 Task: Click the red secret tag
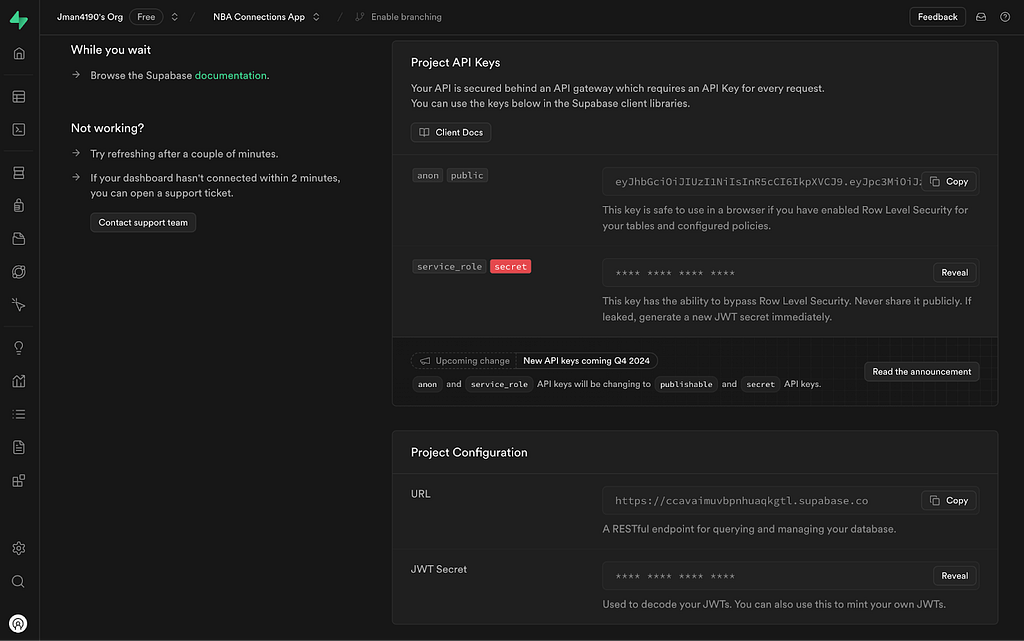click(x=510, y=266)
